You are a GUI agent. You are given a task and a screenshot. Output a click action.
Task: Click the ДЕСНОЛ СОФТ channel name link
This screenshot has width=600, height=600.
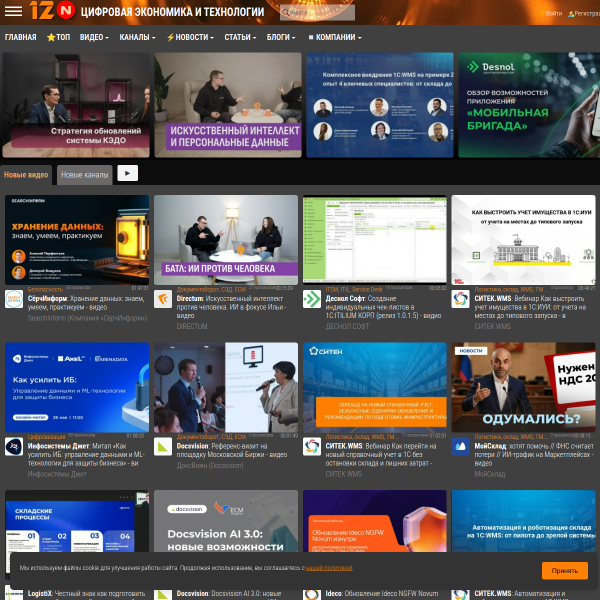(x=347, y=326)
